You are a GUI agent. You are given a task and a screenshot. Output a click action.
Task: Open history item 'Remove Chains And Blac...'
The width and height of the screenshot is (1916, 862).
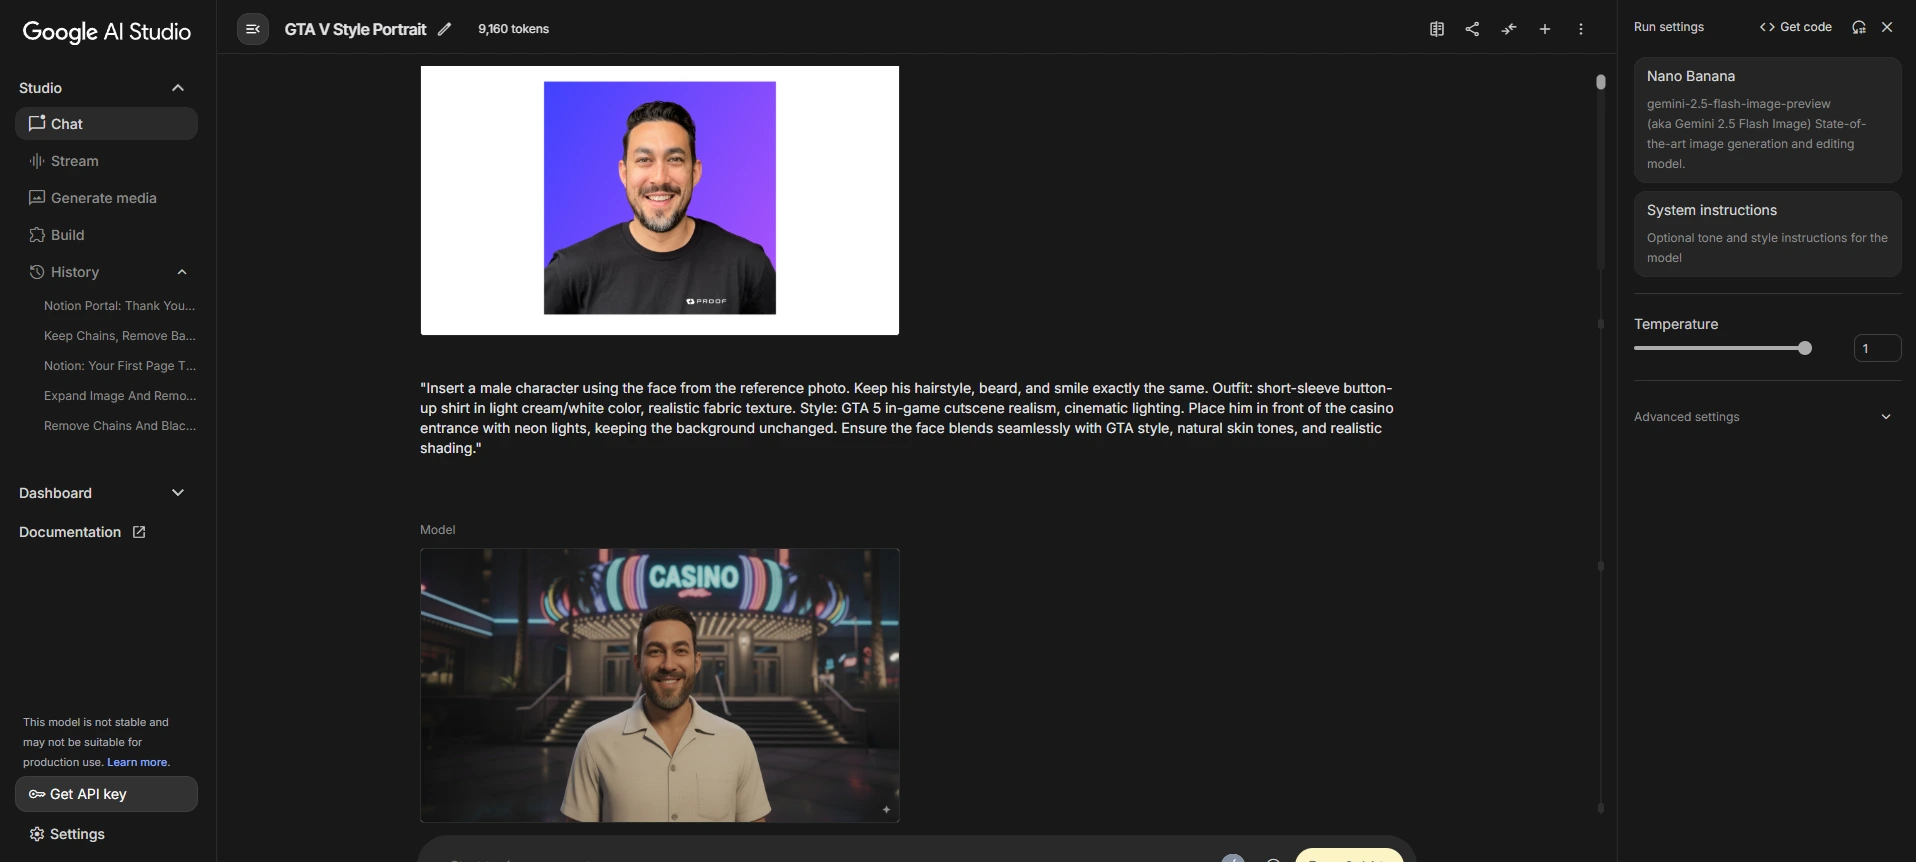(x=120, y=426)
